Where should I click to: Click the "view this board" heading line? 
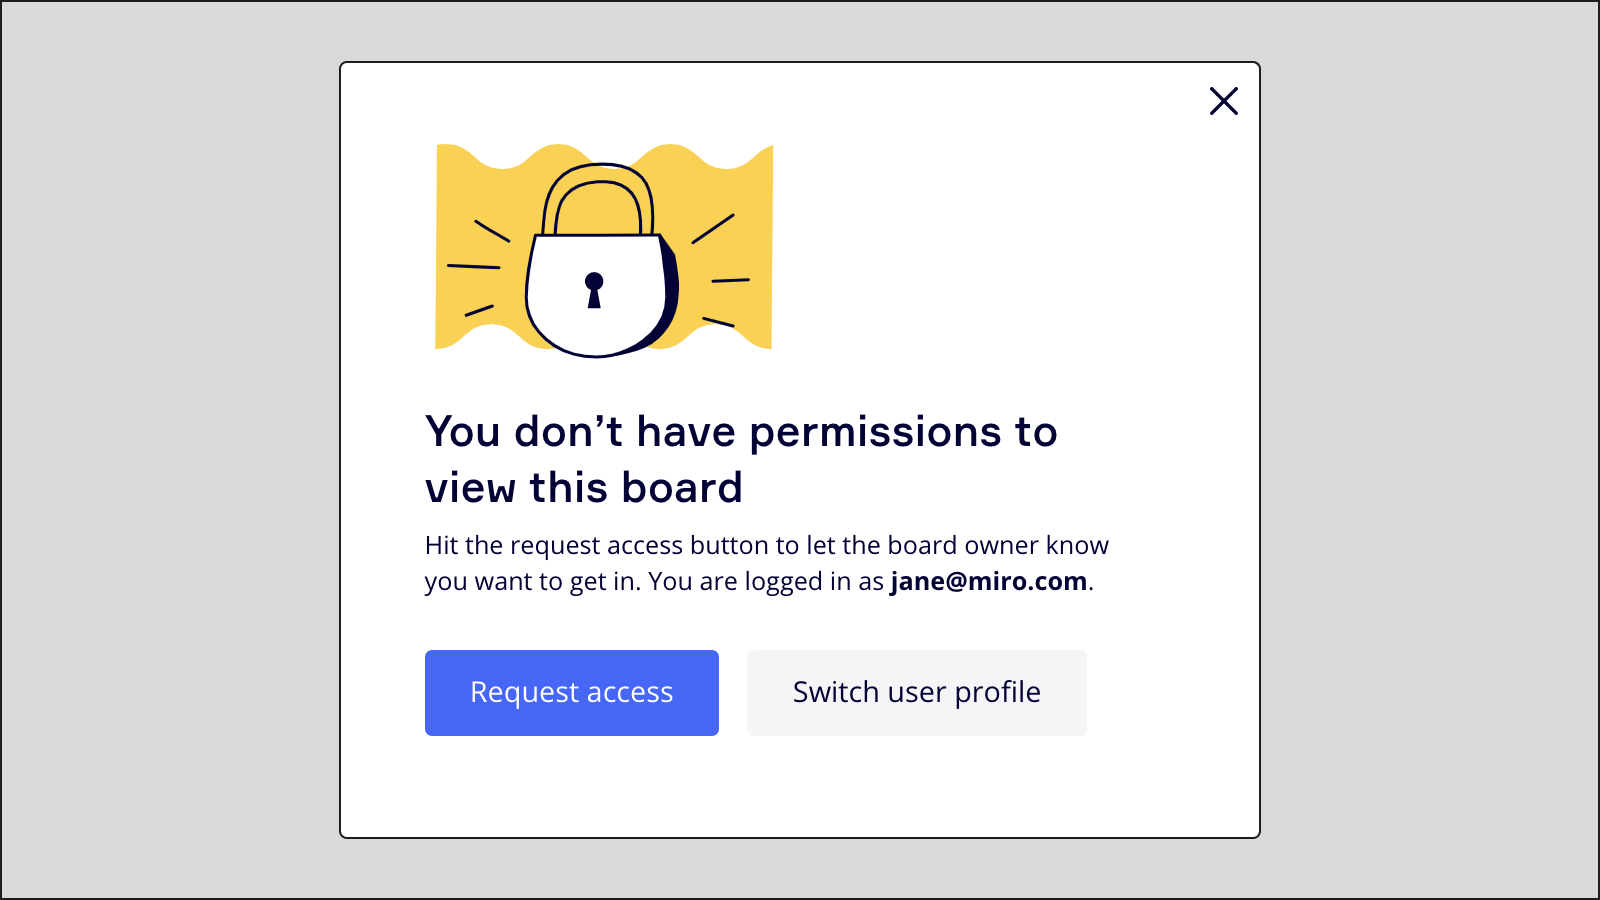584,488
